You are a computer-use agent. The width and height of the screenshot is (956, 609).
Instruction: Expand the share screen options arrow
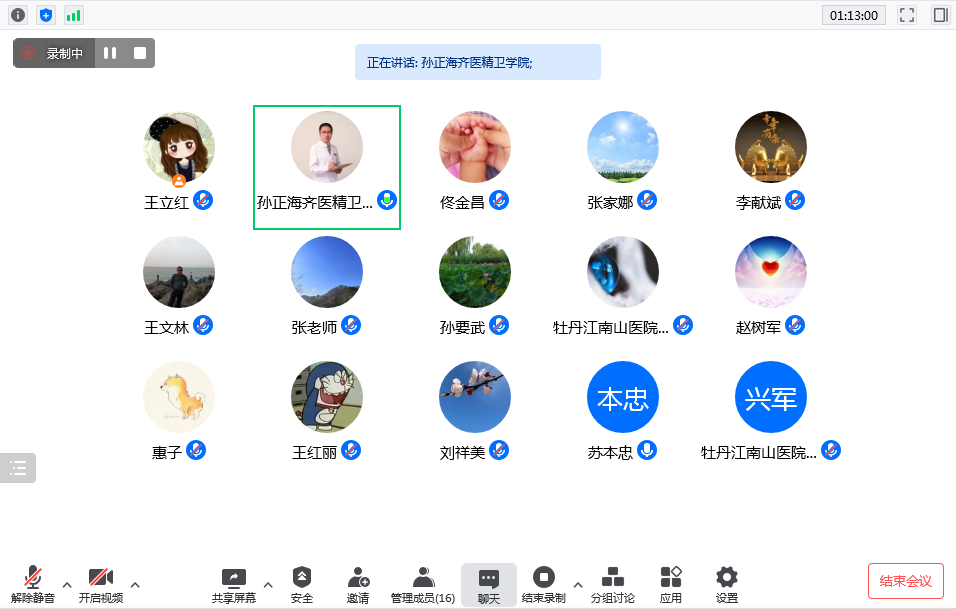[267, 584]
